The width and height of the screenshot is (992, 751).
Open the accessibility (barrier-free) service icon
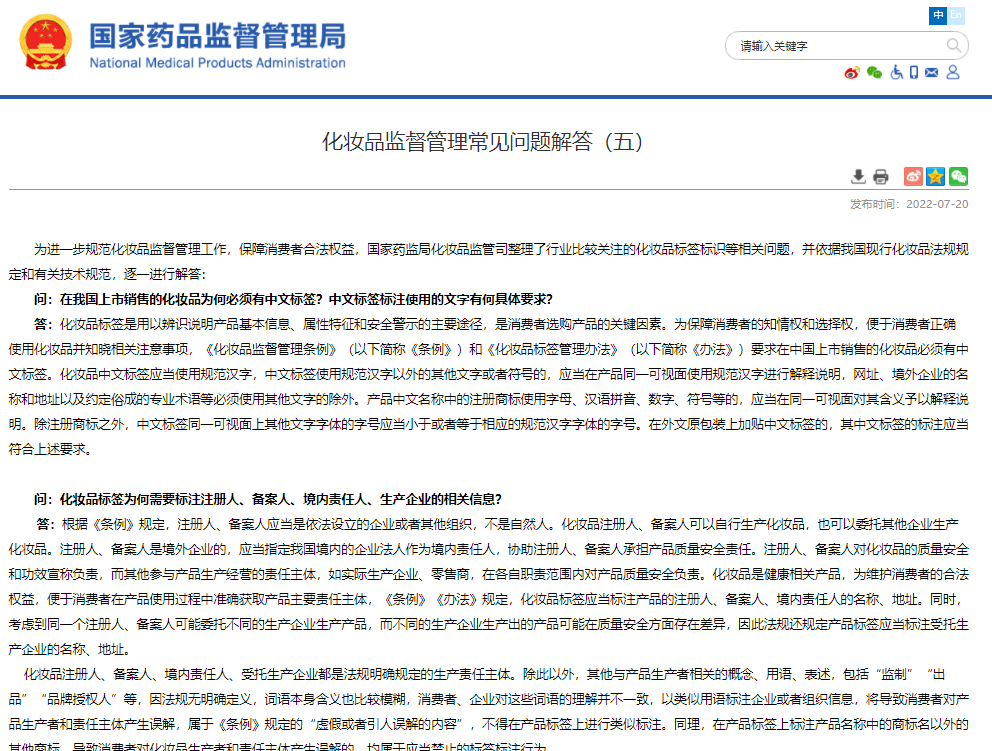[x=897, y=73]
